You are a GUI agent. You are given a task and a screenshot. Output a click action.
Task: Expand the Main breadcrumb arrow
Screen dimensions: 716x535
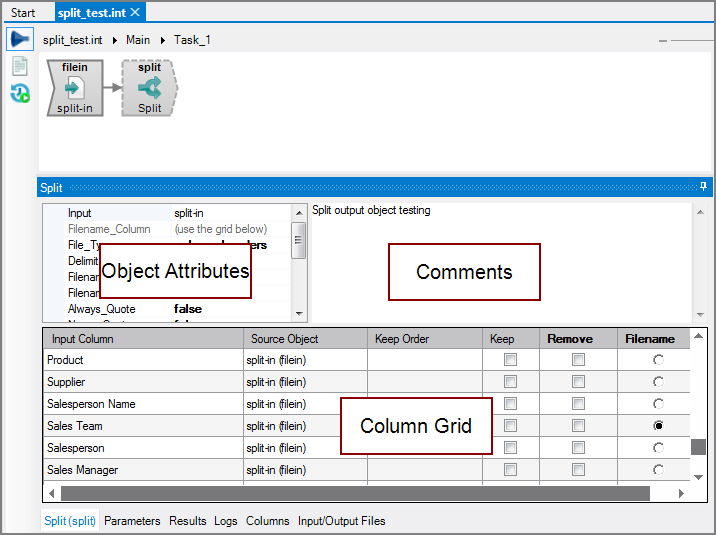(x=162, y=41)
